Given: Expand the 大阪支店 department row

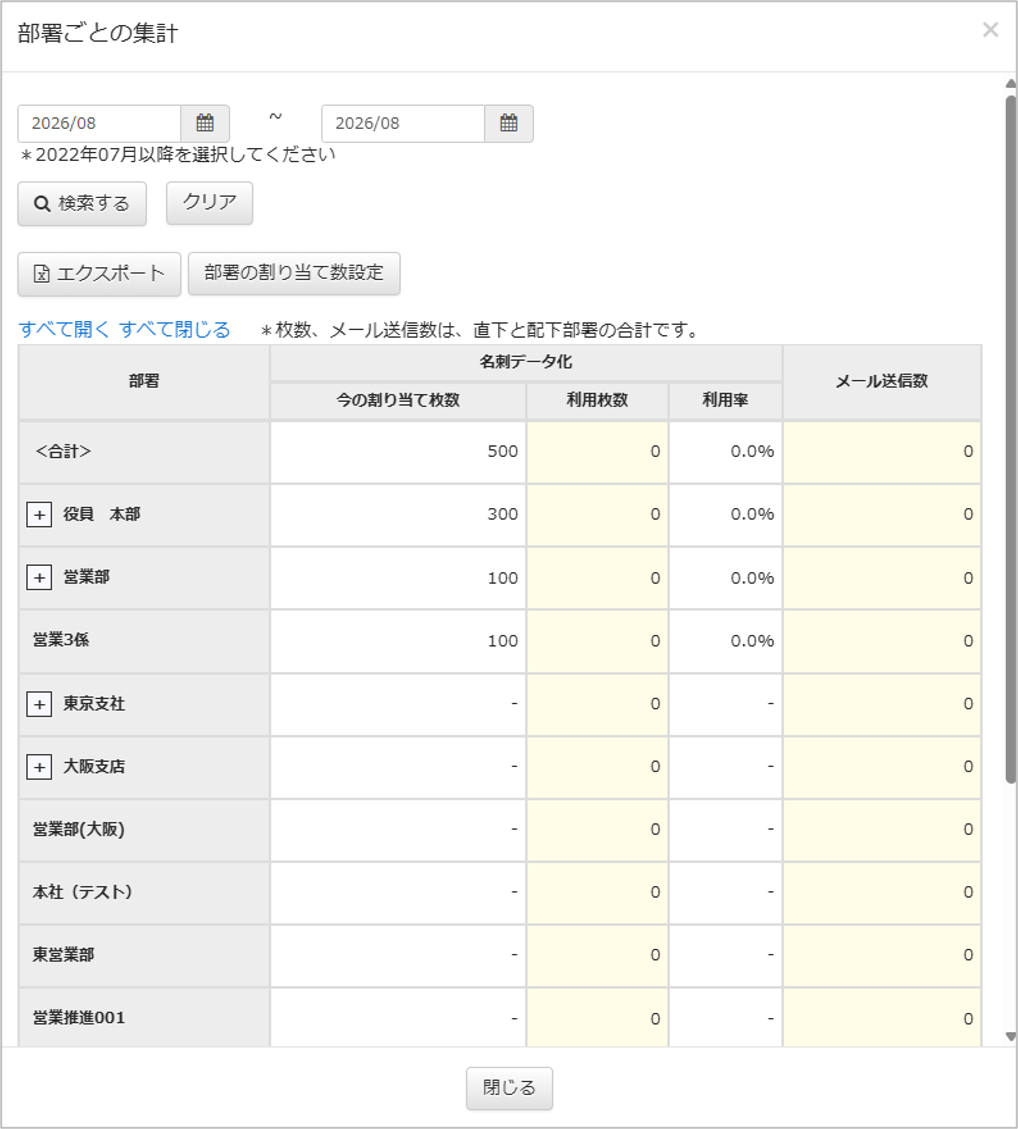Looking at the screenshot, I should pos(40,767).
